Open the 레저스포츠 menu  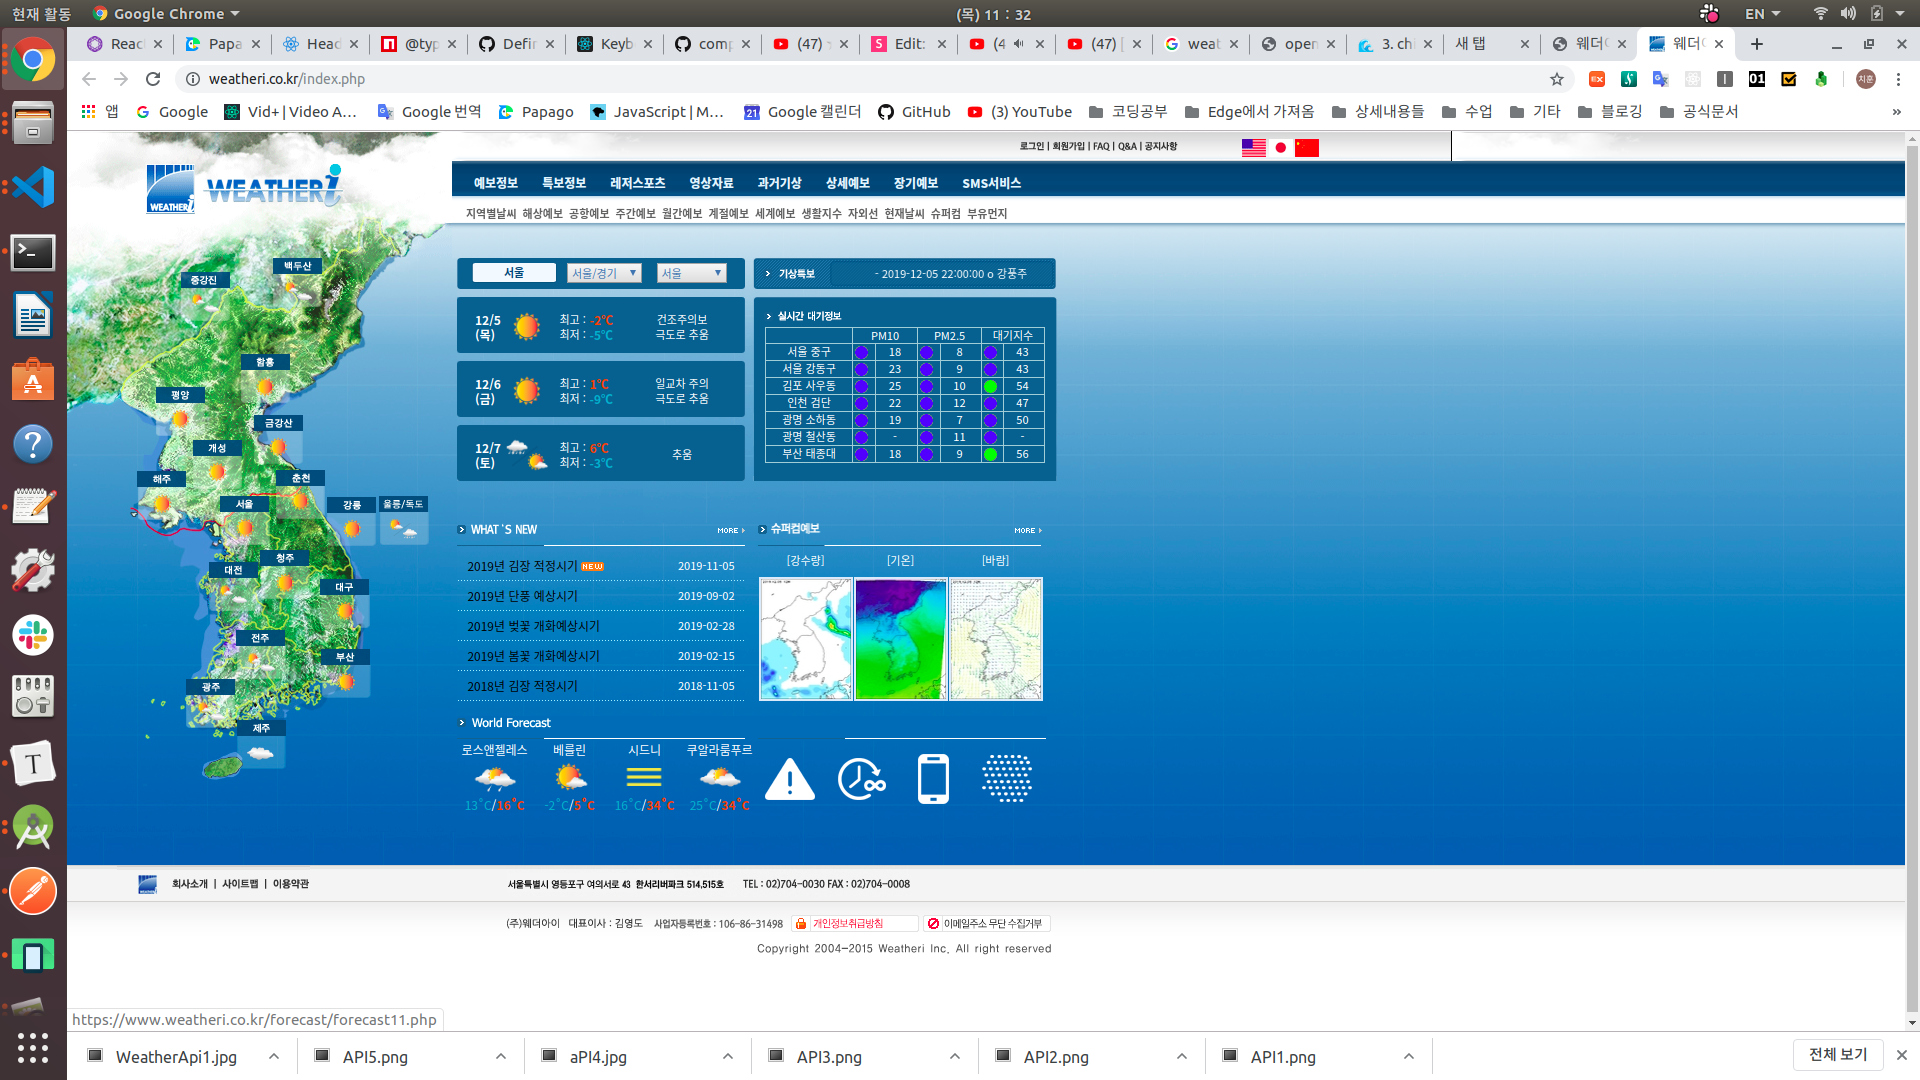pos(637,183)
